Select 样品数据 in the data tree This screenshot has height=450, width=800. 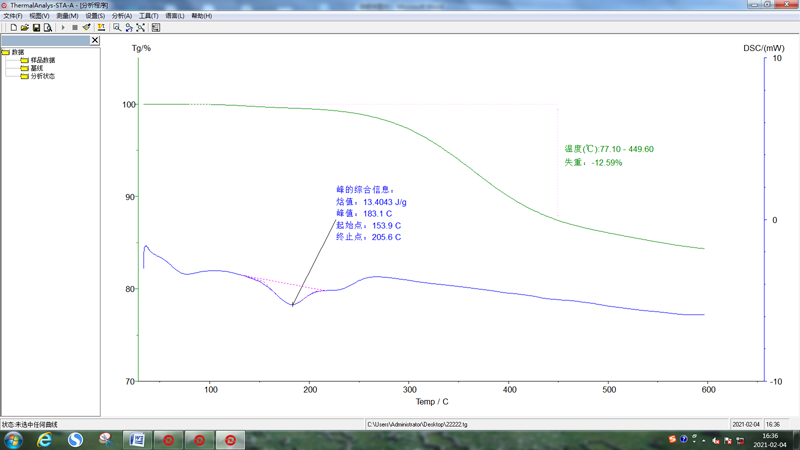coord(42,60)
